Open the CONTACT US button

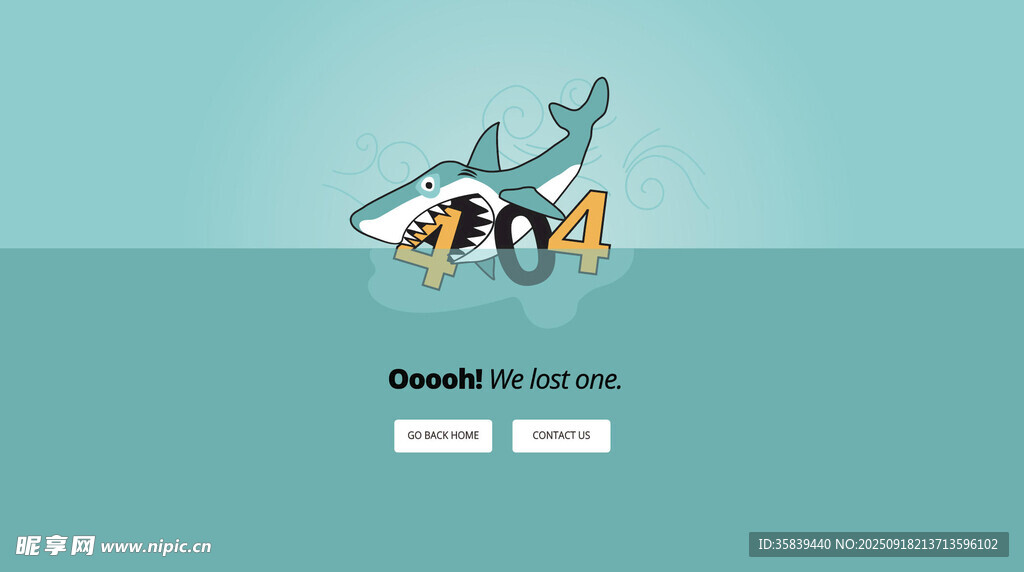[x=561, y=436]
